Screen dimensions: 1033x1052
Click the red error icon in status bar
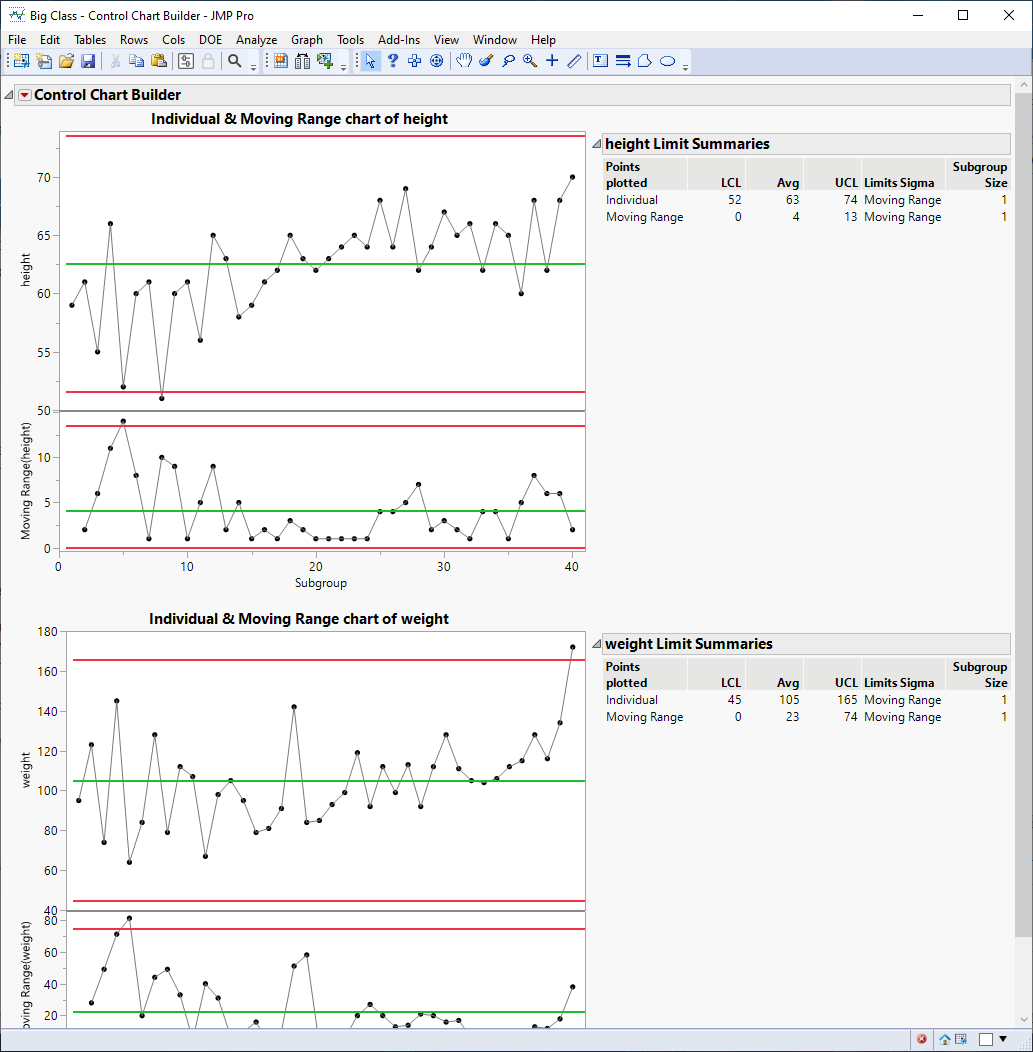[922, 1039]
